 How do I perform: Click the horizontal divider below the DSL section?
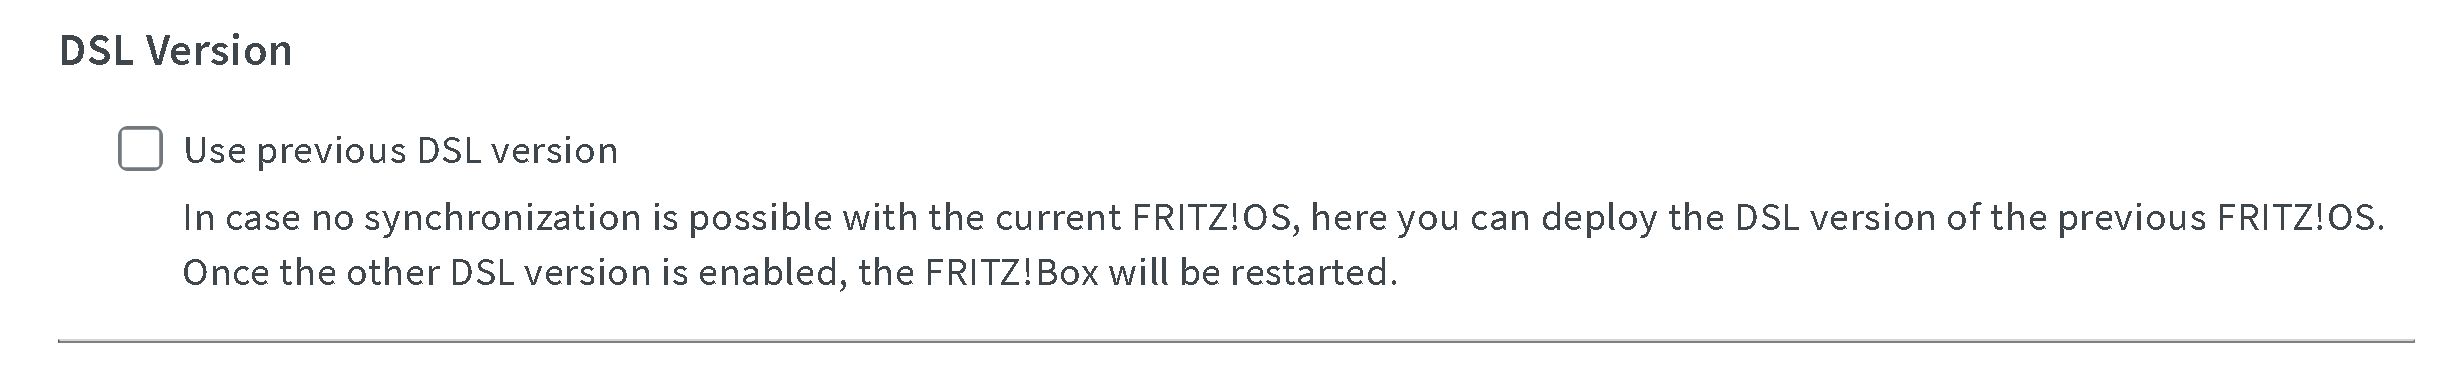1236,341
